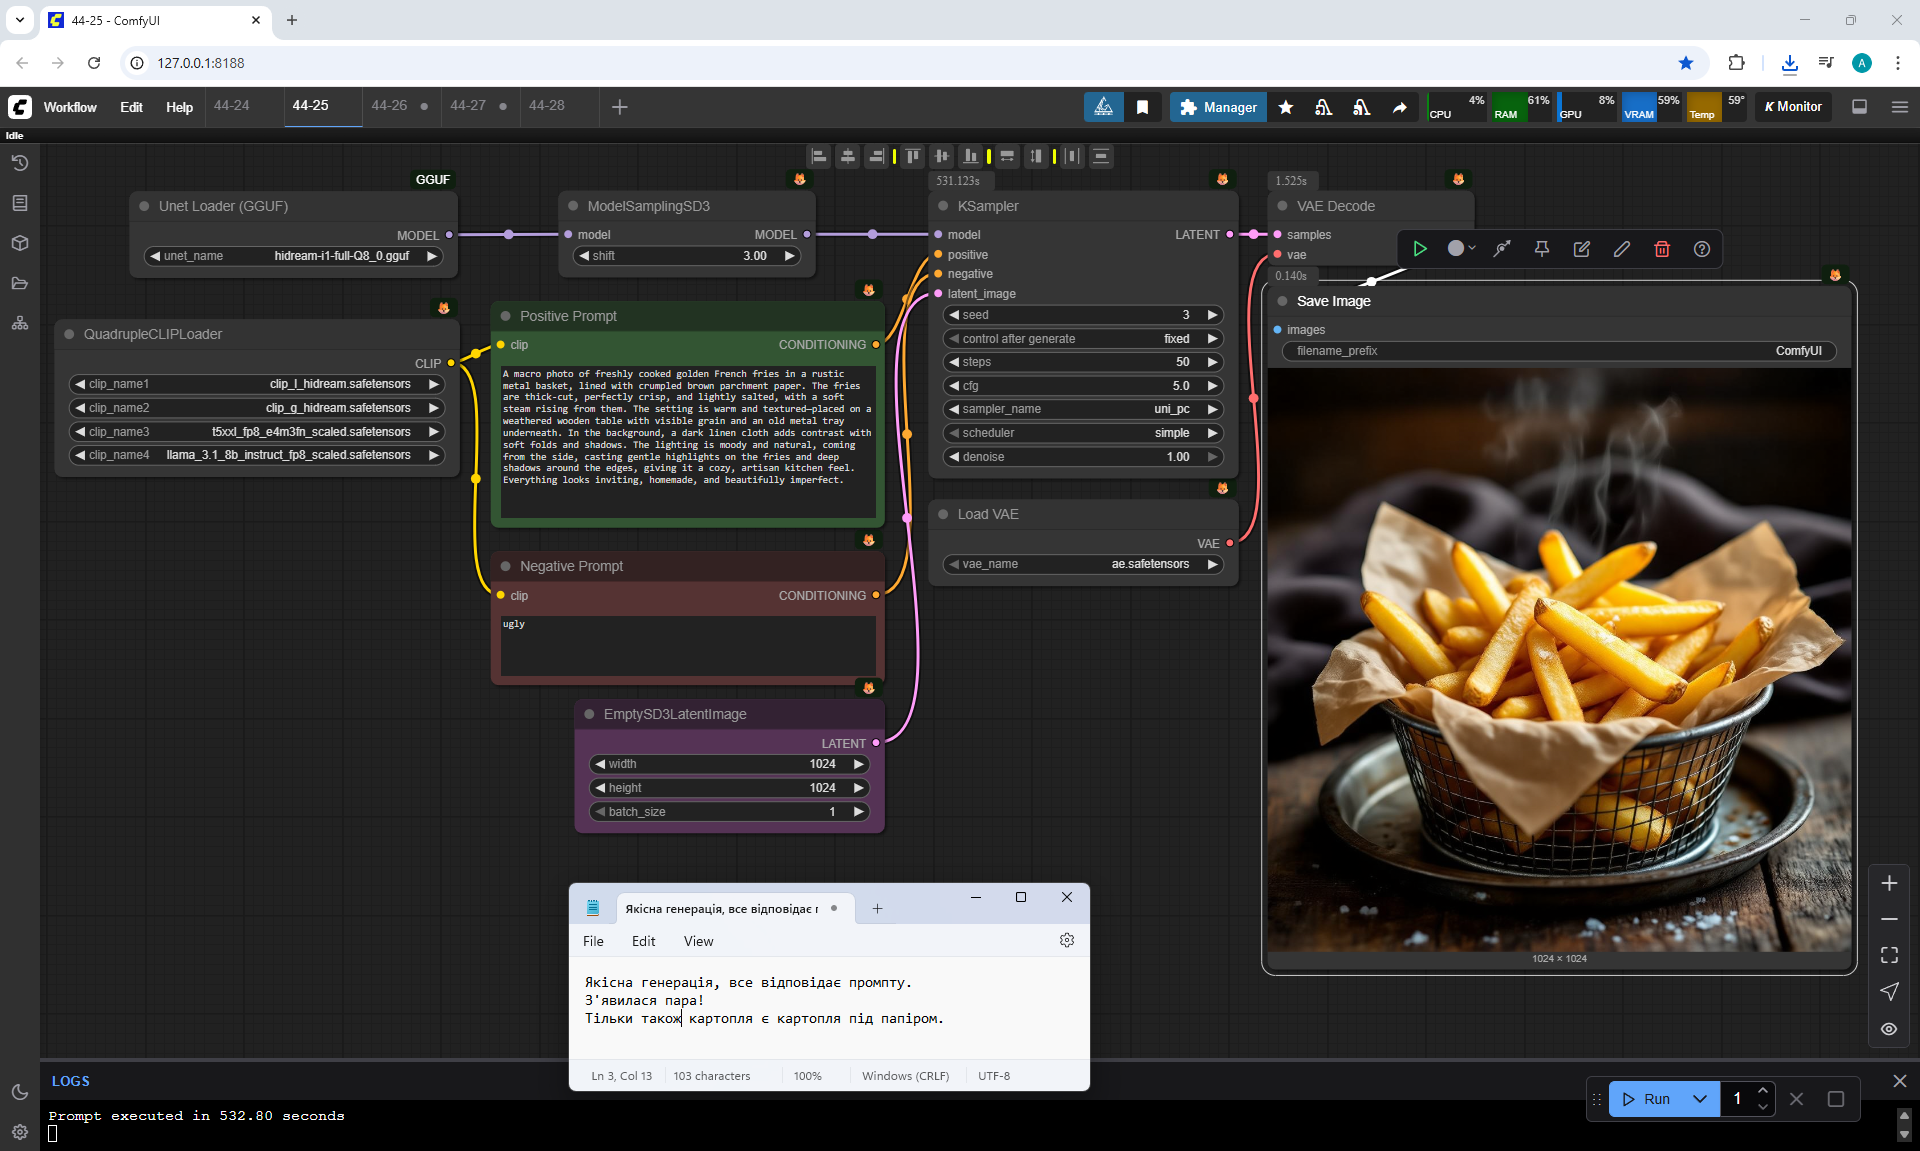1920x1151 pixels.
Task: Open the node color picker dropdown
Action: click(x=1461, y=249)
